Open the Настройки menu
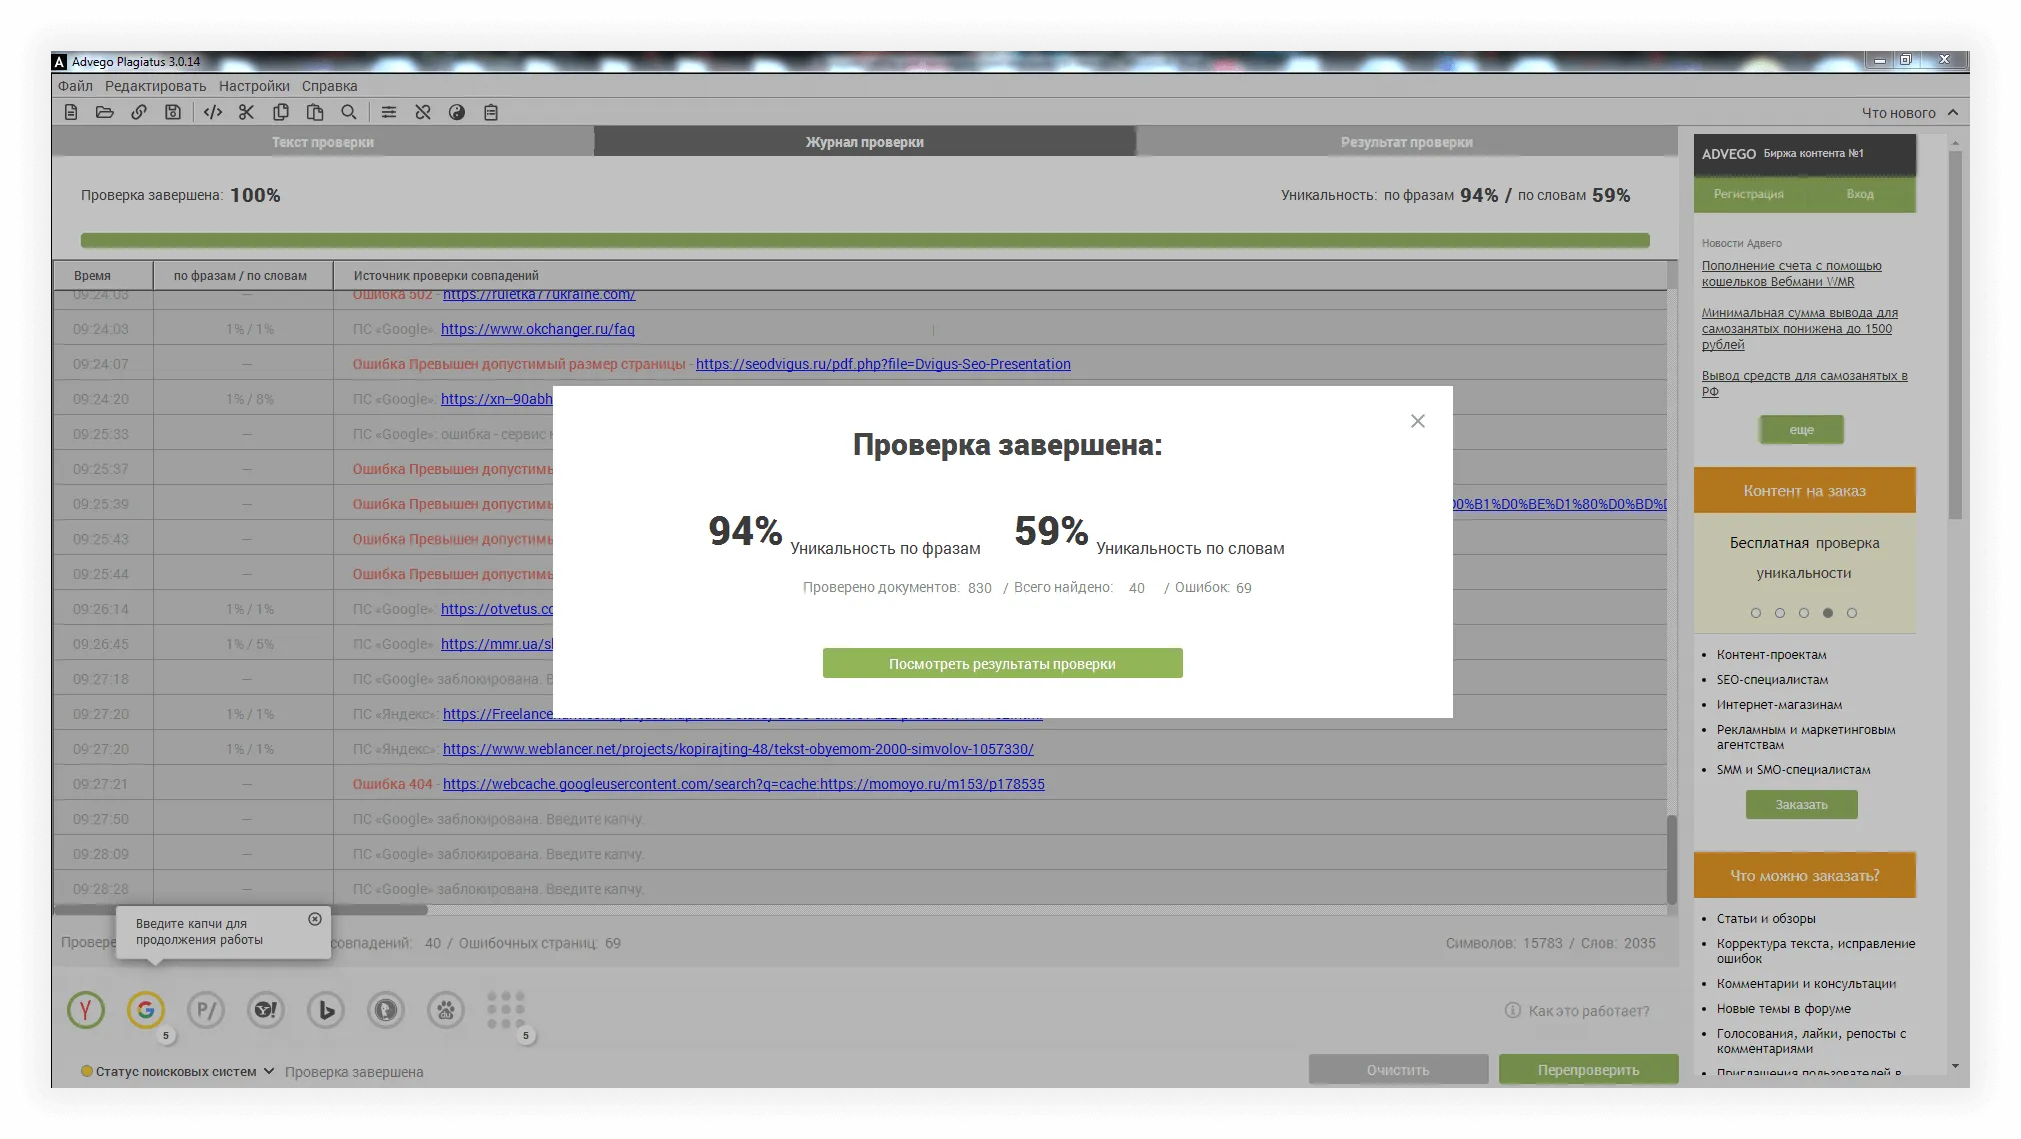Image resolution: width=2021 pixels, height=1139 pixels. (254, 86)
